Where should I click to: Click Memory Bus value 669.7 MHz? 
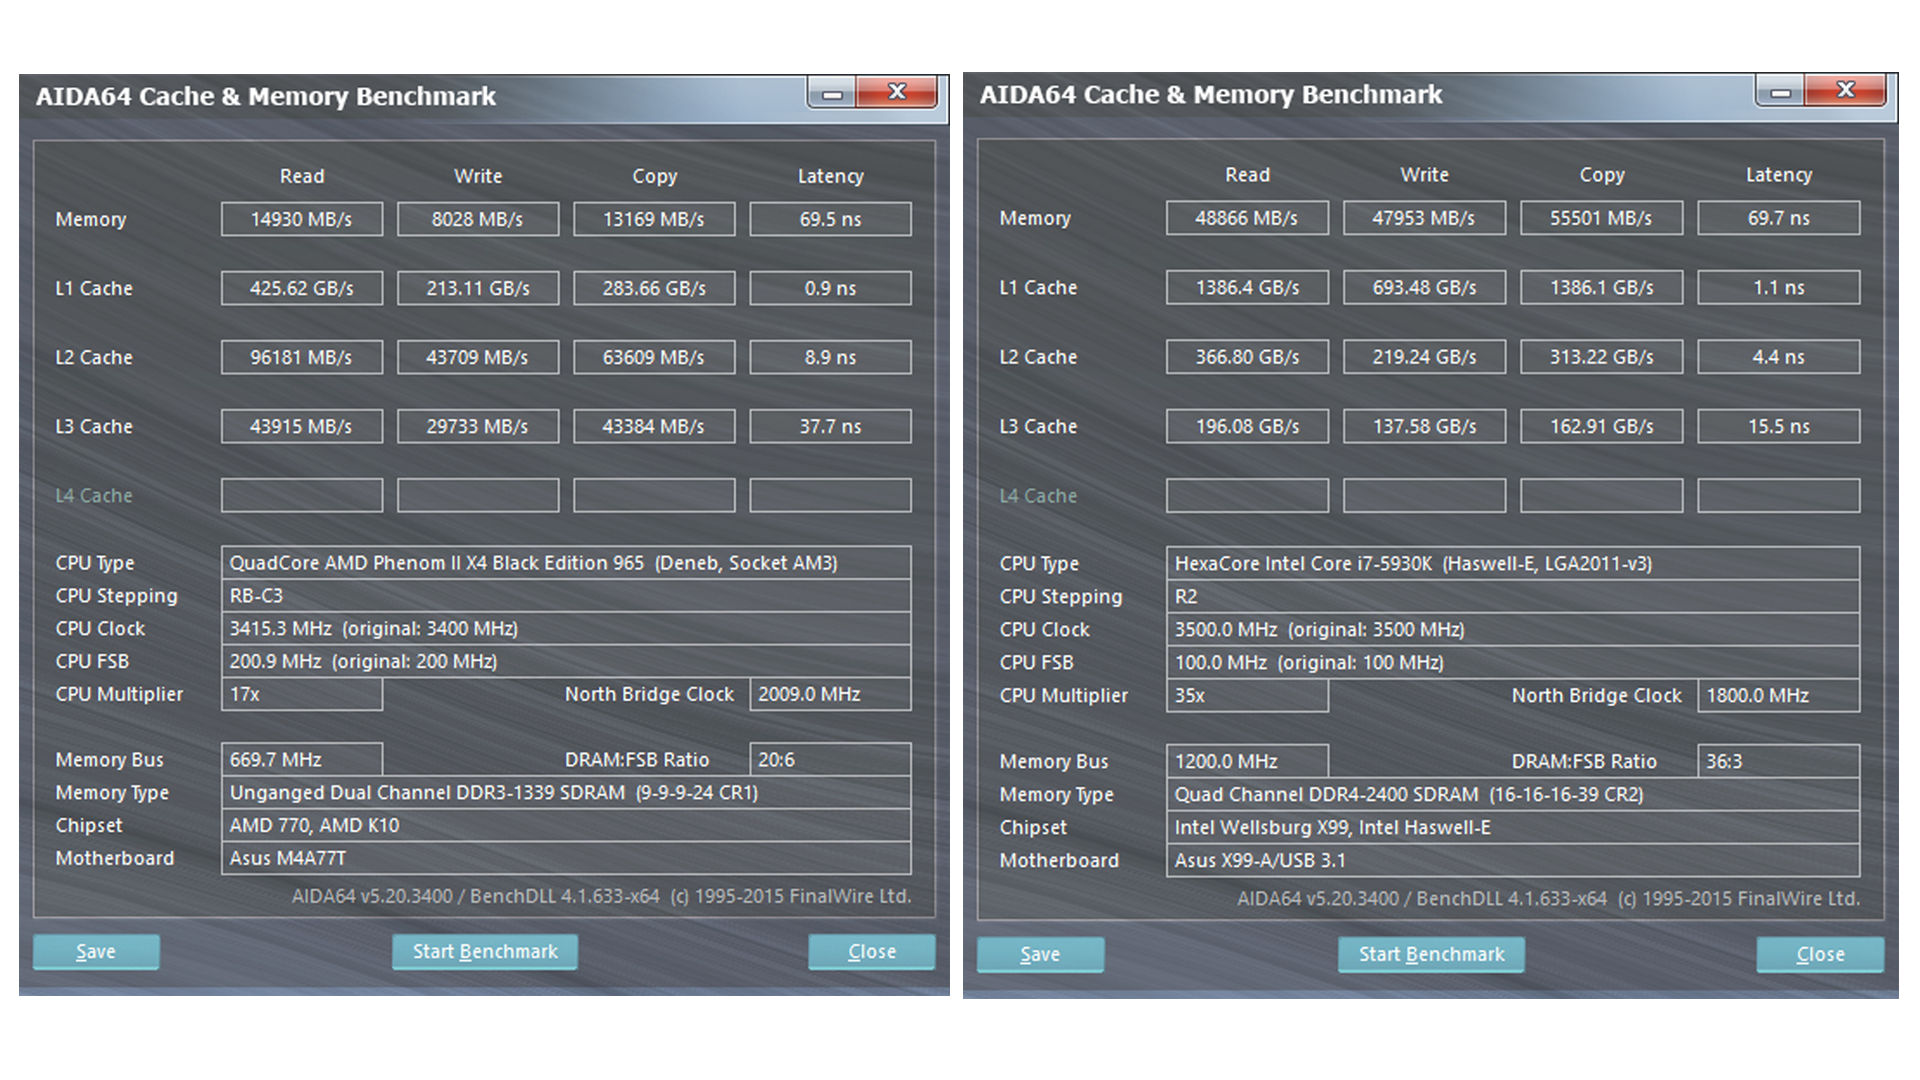click(x=302, y=760)
